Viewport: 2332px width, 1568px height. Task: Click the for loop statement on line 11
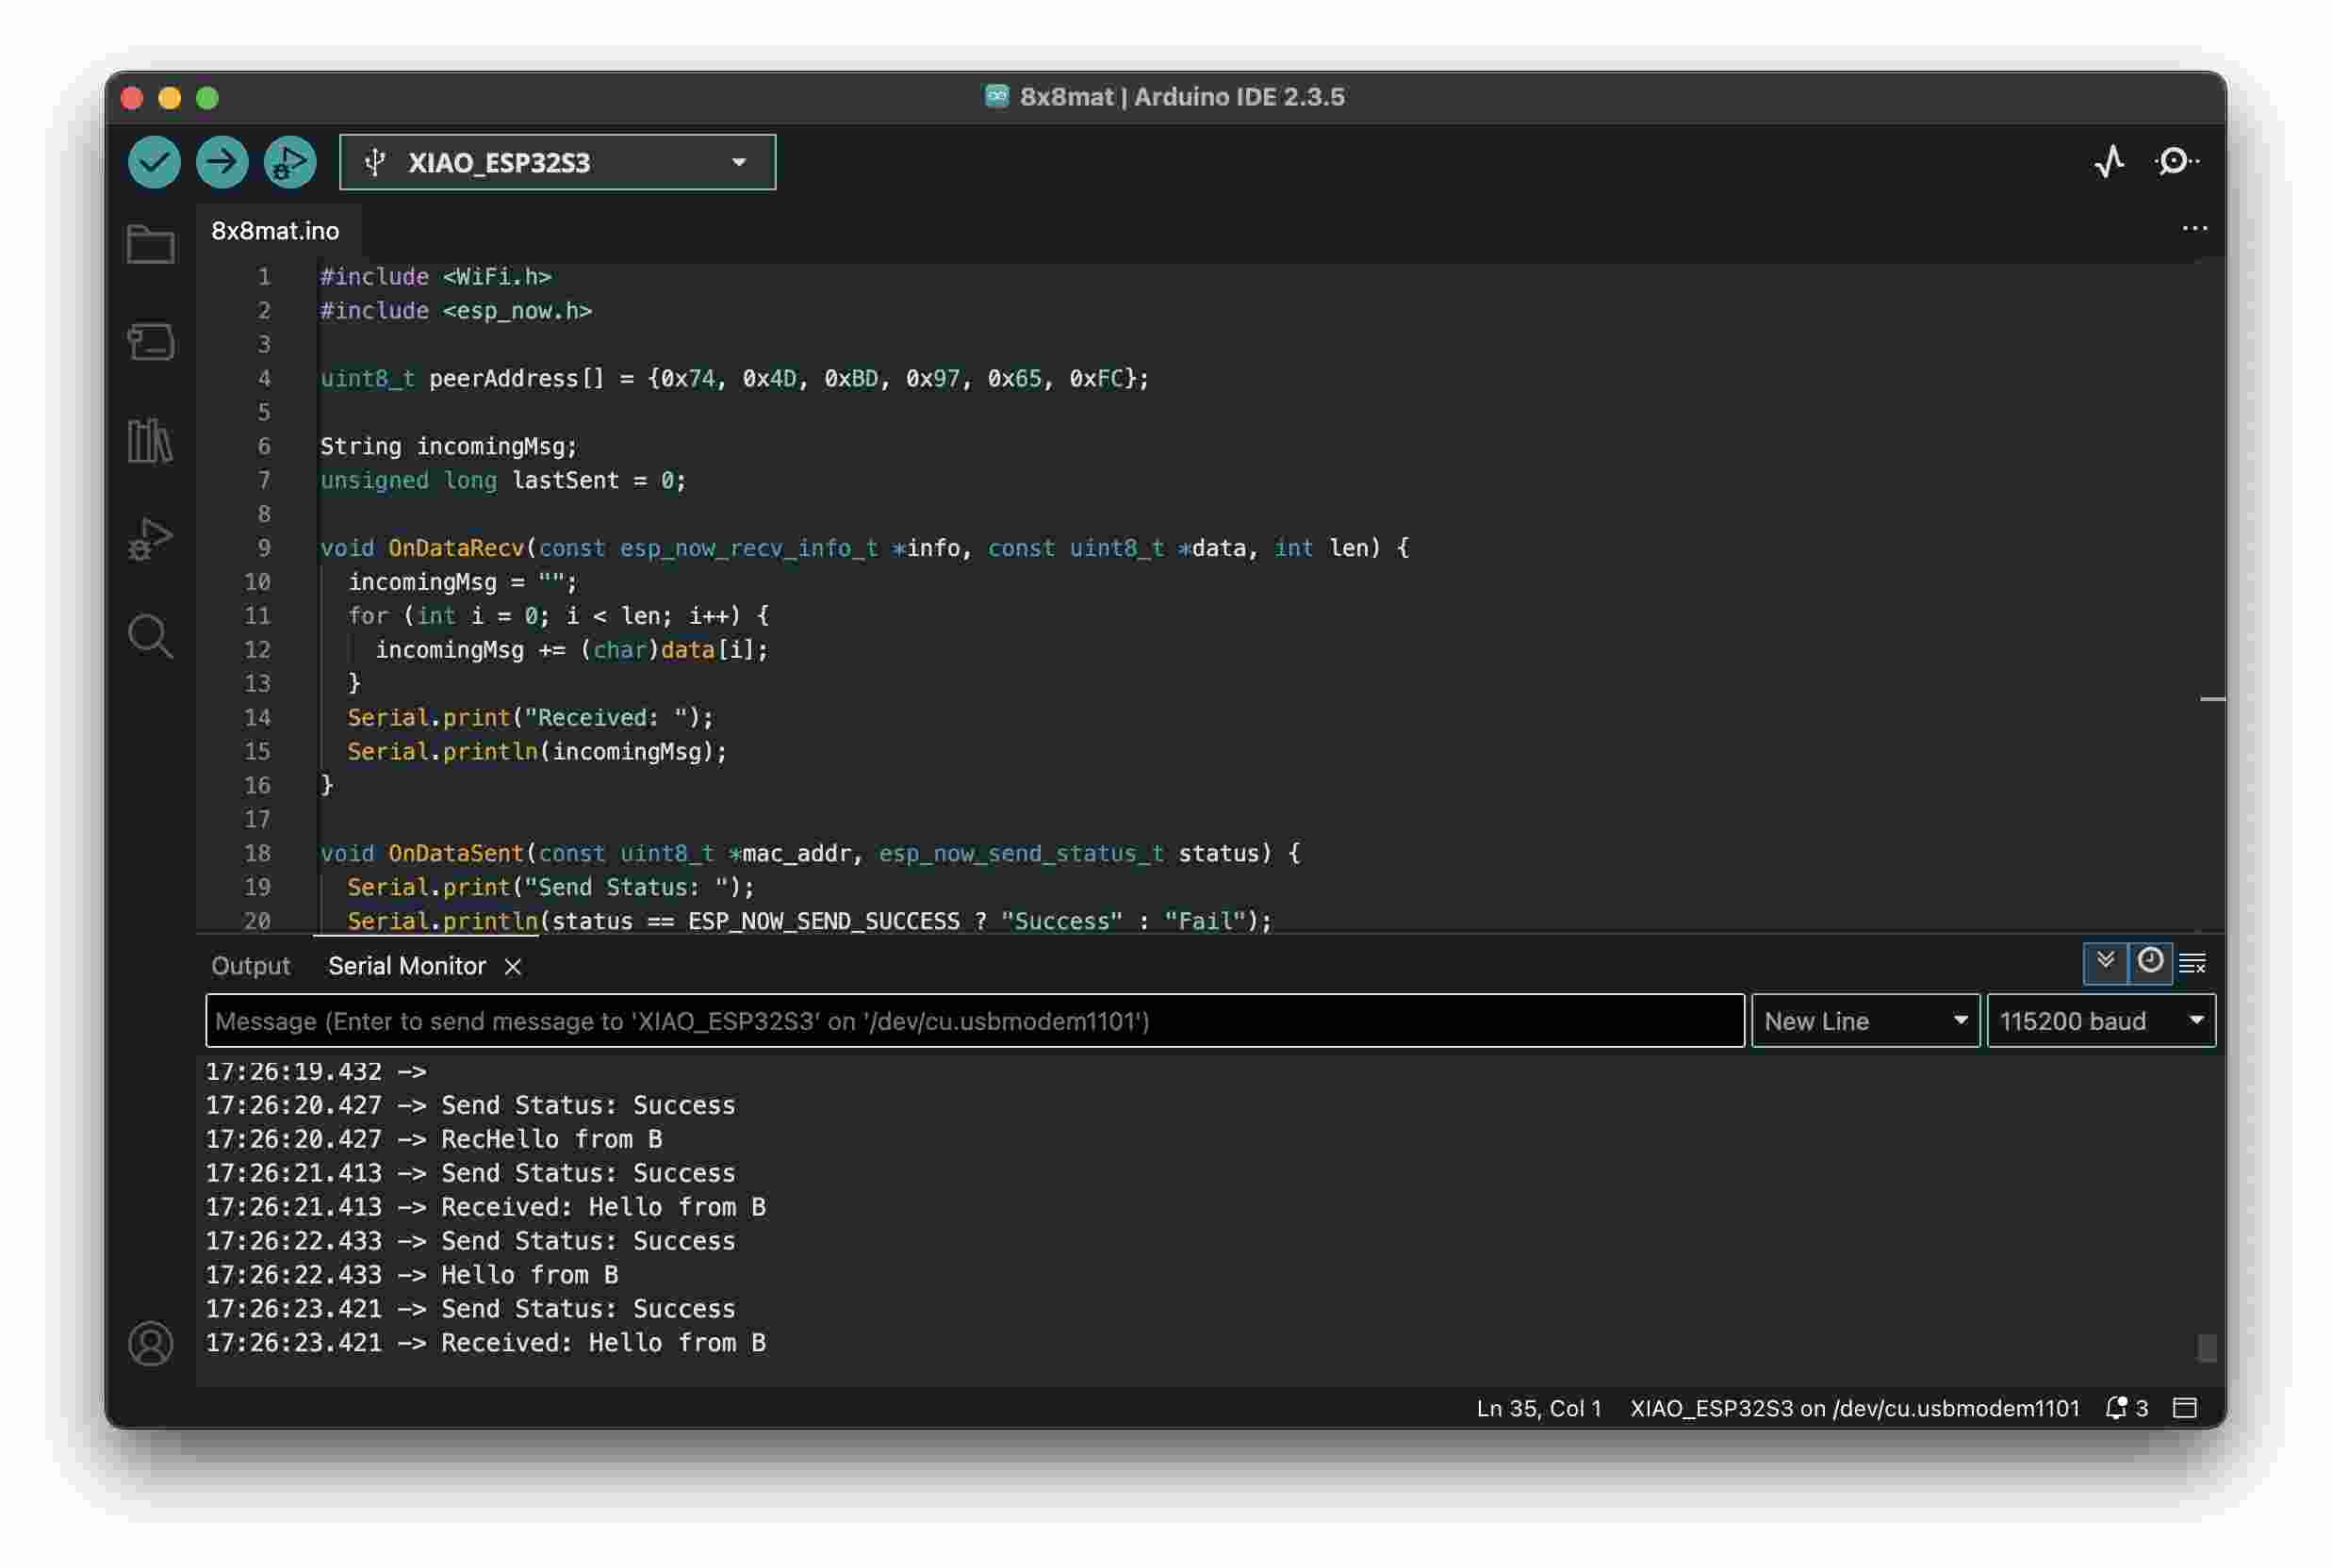tap(558, 616)
